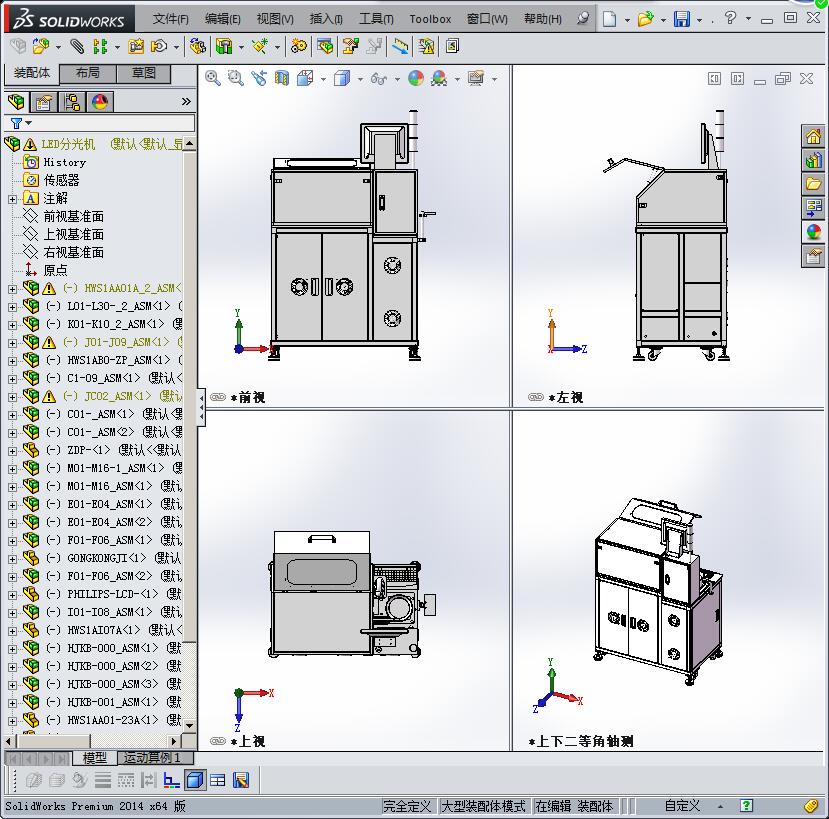Open File Explorer folder icon in task pane

[x=813, y=184]
